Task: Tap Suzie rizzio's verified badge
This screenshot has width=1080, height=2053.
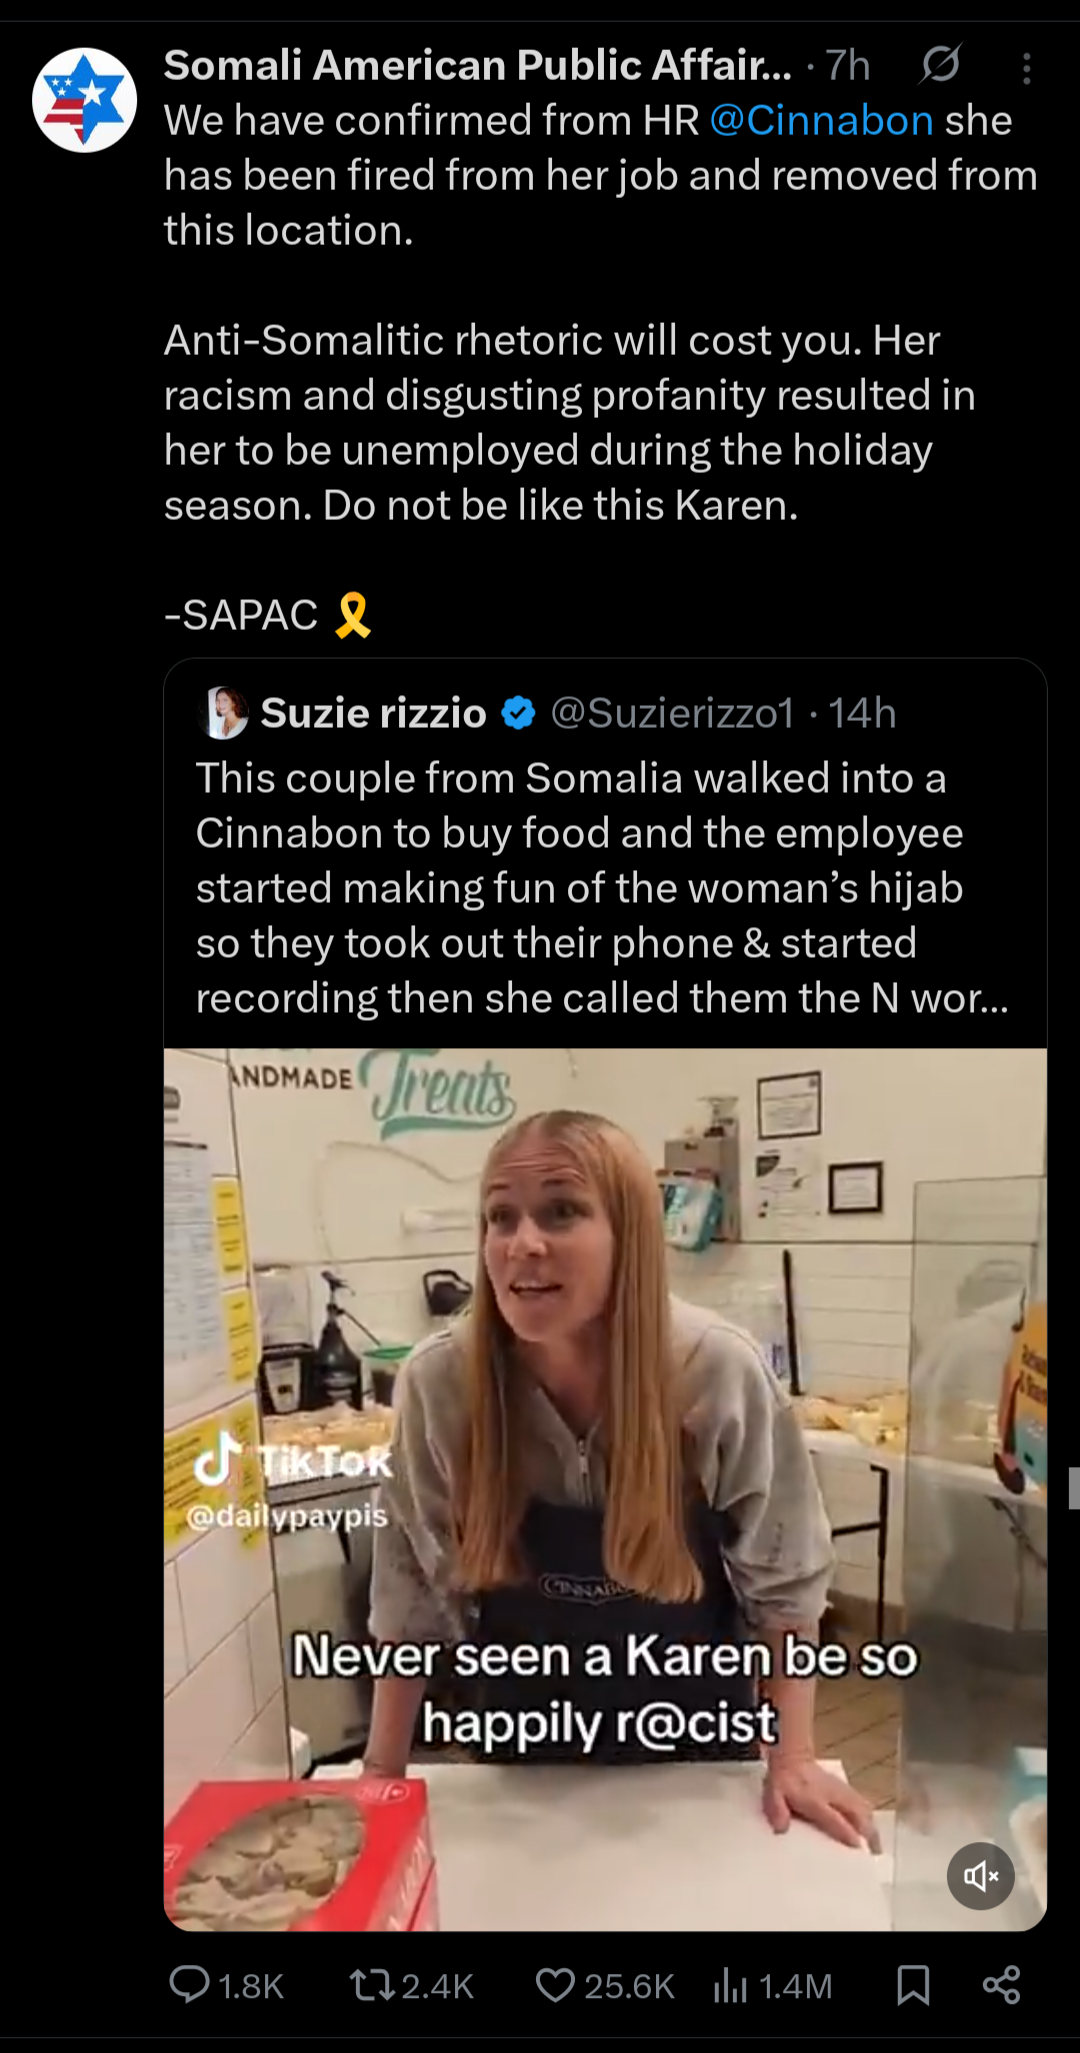Action: tap(518, 713)
